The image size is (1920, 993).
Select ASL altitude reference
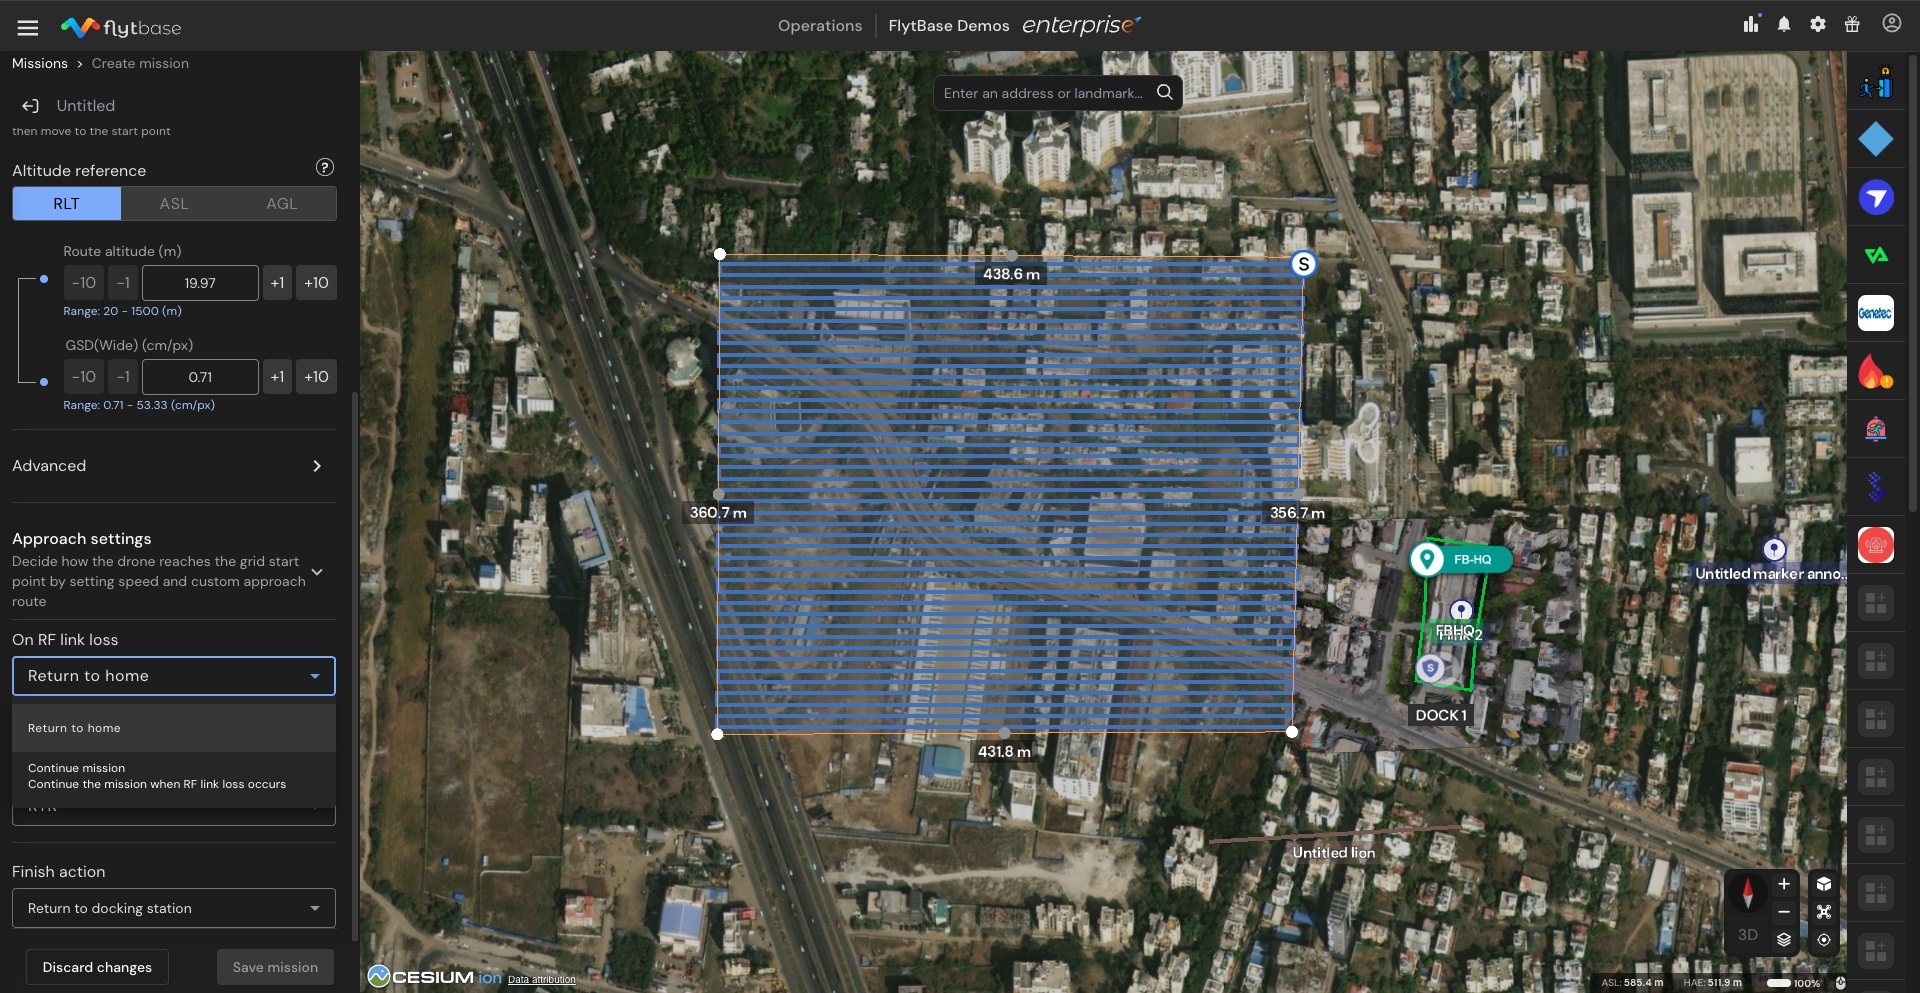174,204
